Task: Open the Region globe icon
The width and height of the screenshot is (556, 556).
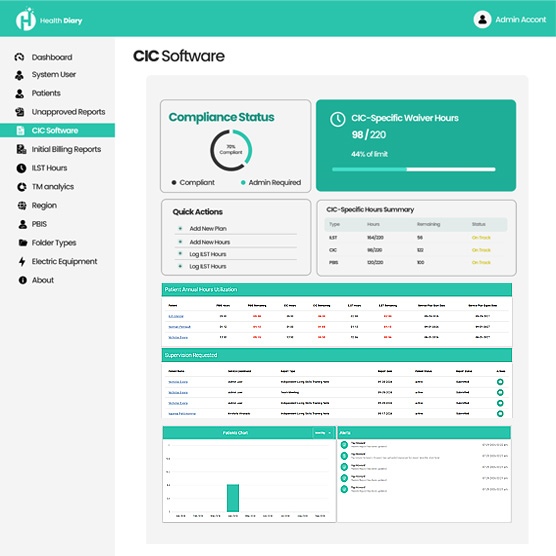Action: [x=22, y=205]
